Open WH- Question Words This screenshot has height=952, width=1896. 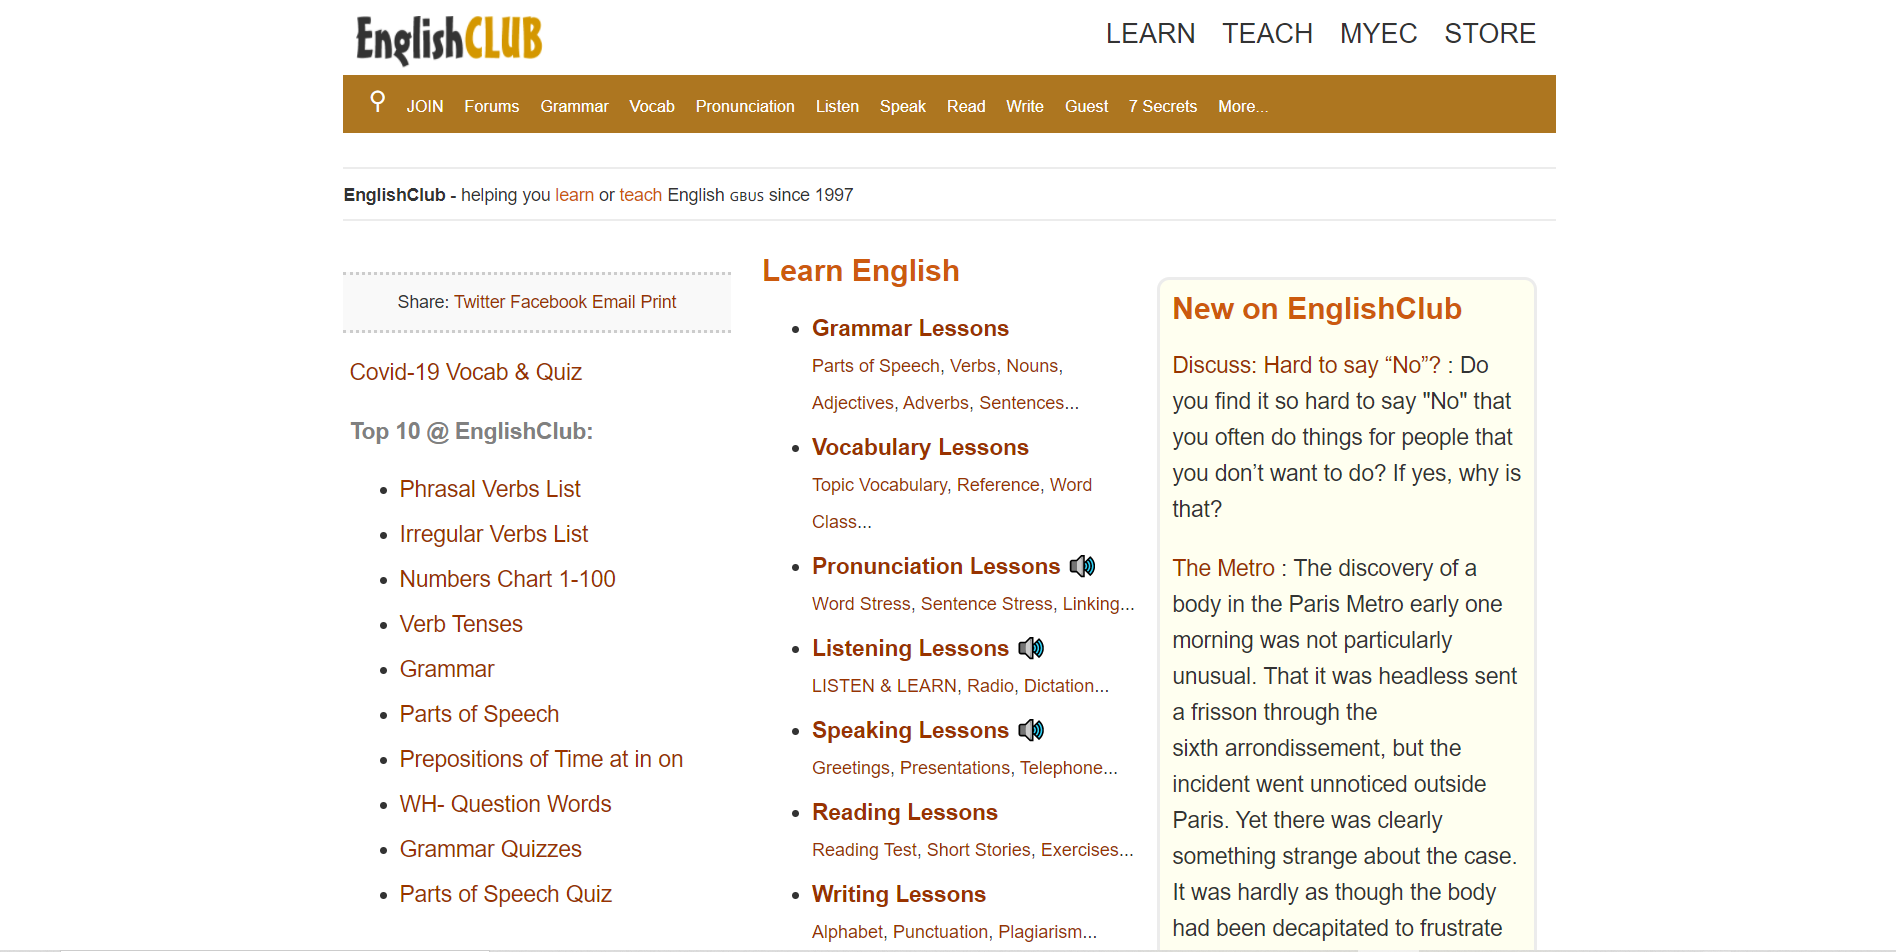[506, 804]
